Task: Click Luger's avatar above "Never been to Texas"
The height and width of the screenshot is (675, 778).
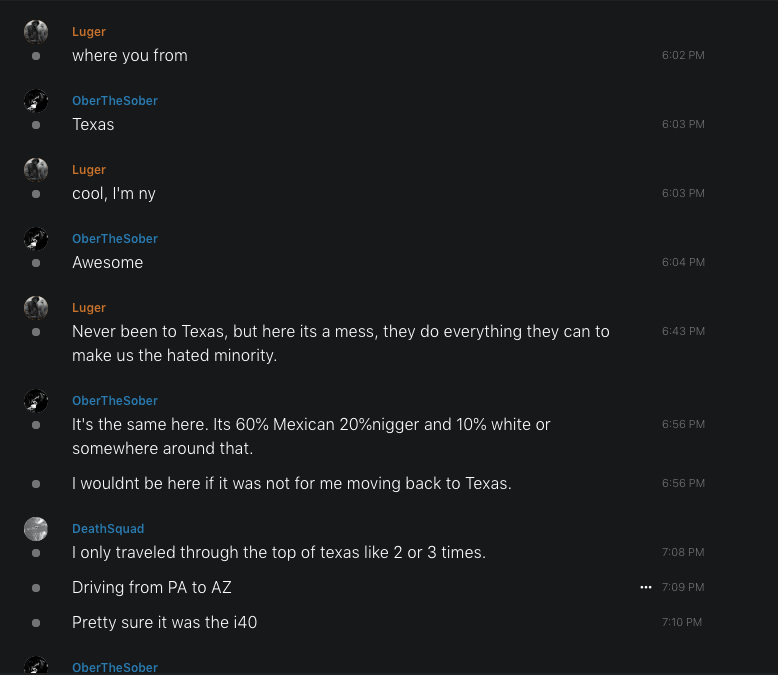Action: (36, 307)
